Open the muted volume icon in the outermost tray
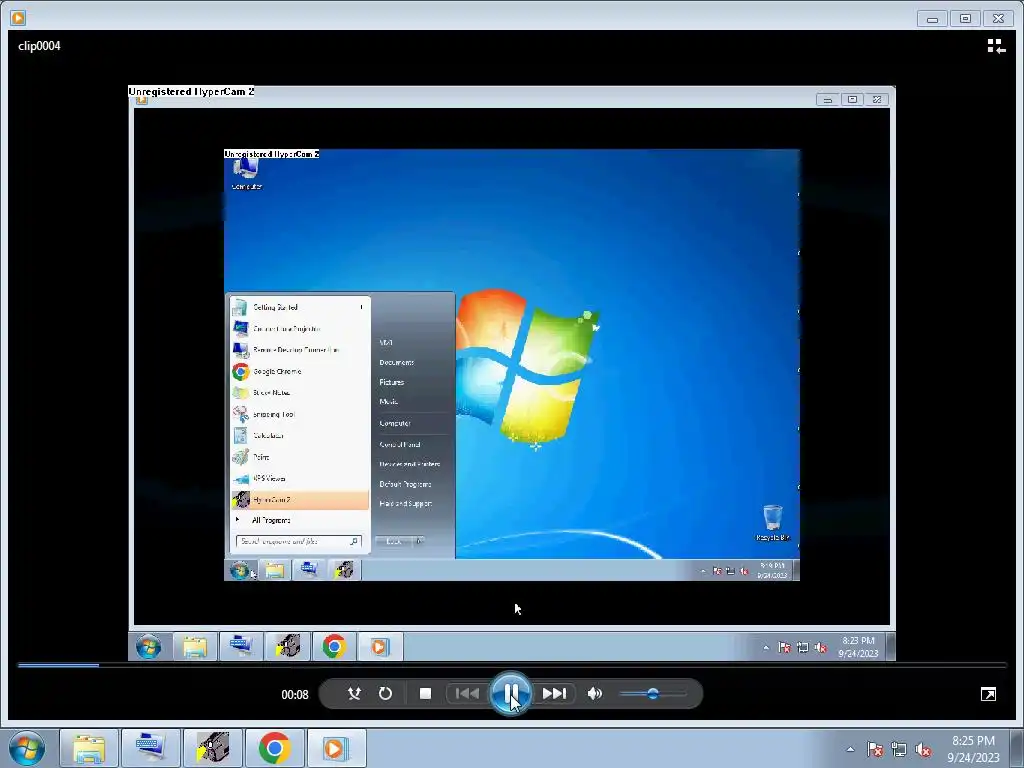Viewport: 1024px width, 768px height. click(x=923, y=749)
